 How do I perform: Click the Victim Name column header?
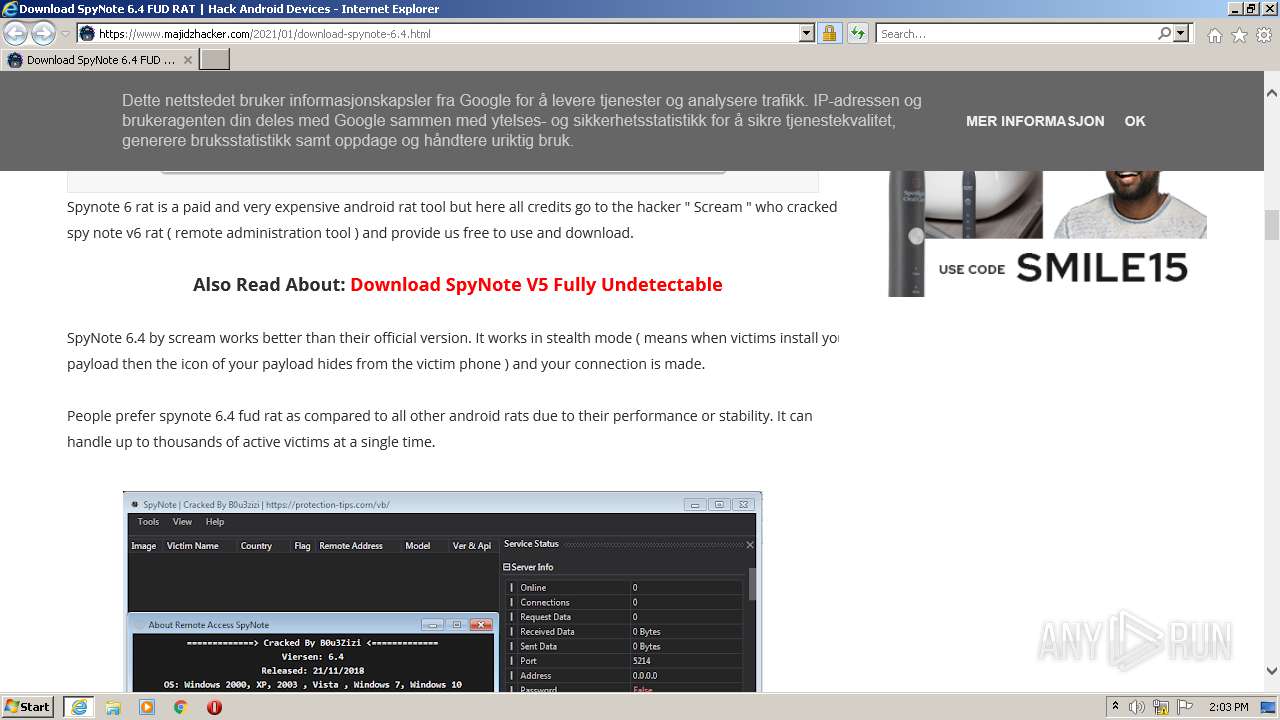(x=193, y=546)
